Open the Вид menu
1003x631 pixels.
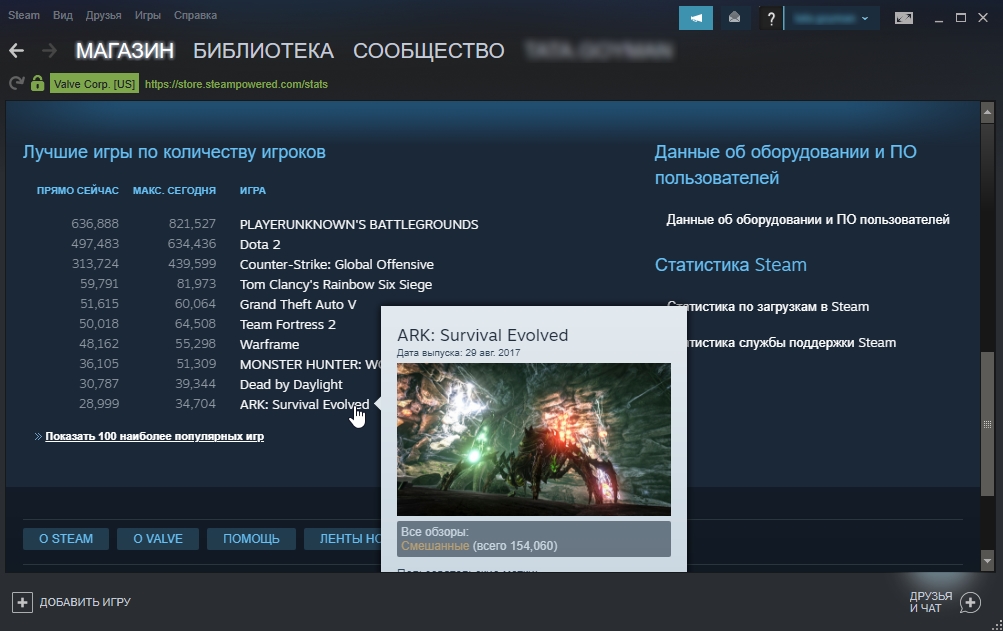[63, 15]
